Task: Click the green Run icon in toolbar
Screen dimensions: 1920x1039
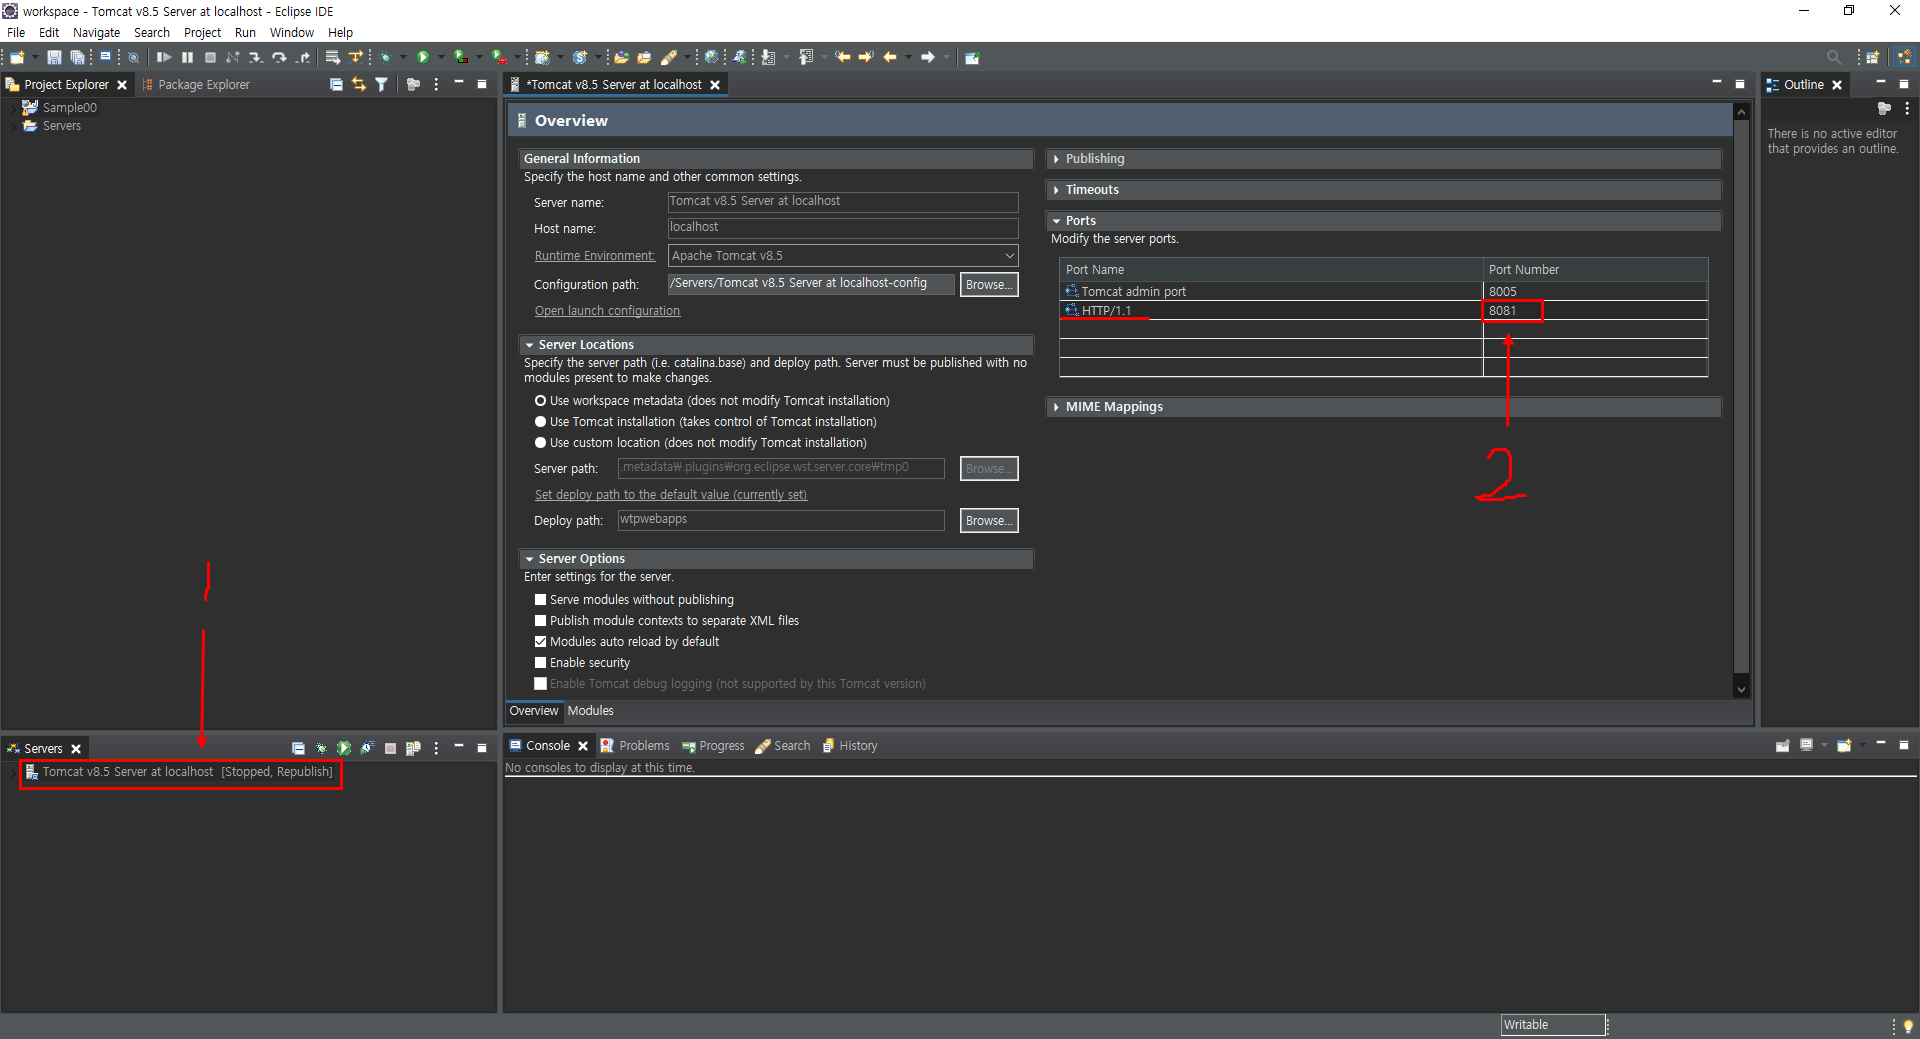Action: [x=423, y=57]
